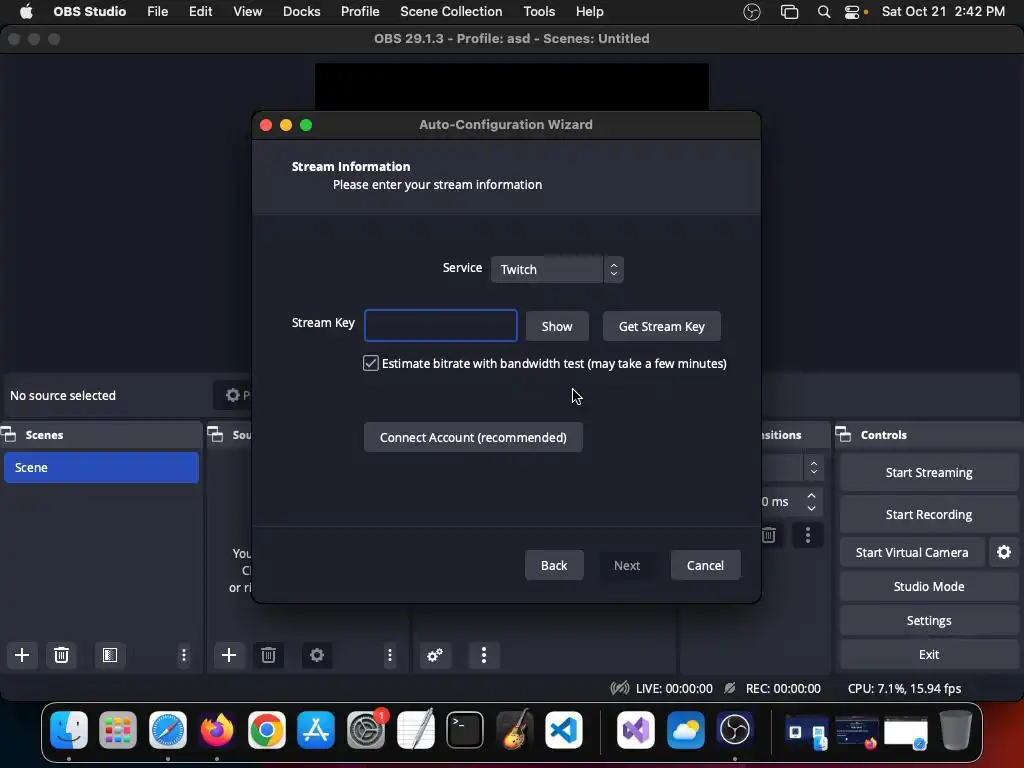This screenshot has height=768, width=1024.
Task: Open scene filters icon in Scenes panel
Action: [110, 655]
